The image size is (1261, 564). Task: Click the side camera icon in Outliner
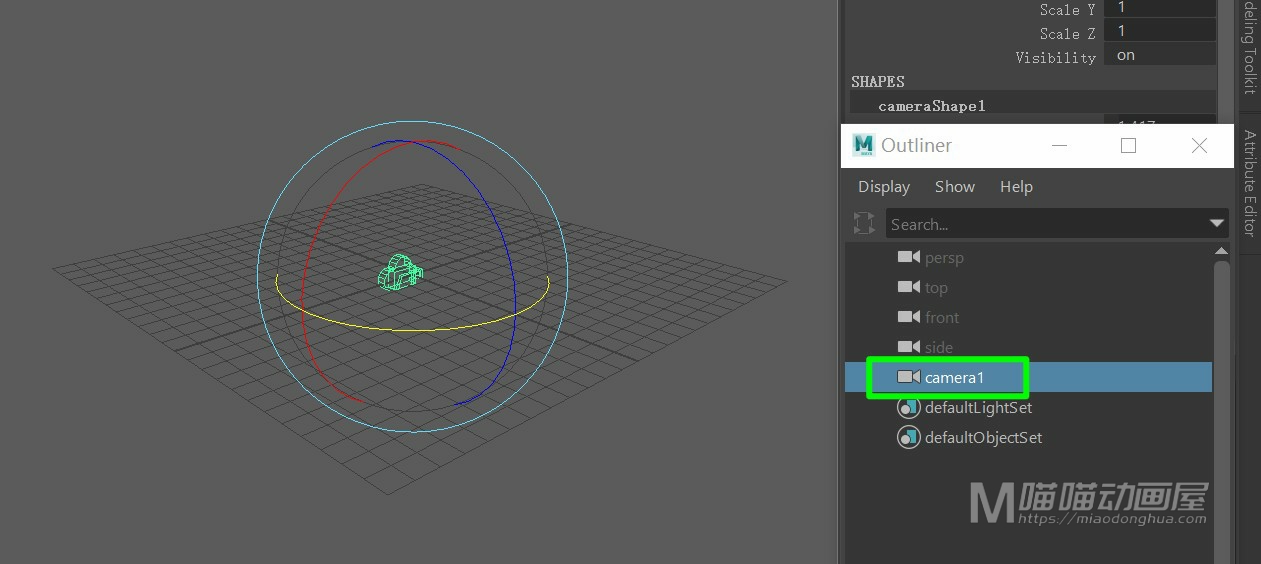tap(908, 347)
